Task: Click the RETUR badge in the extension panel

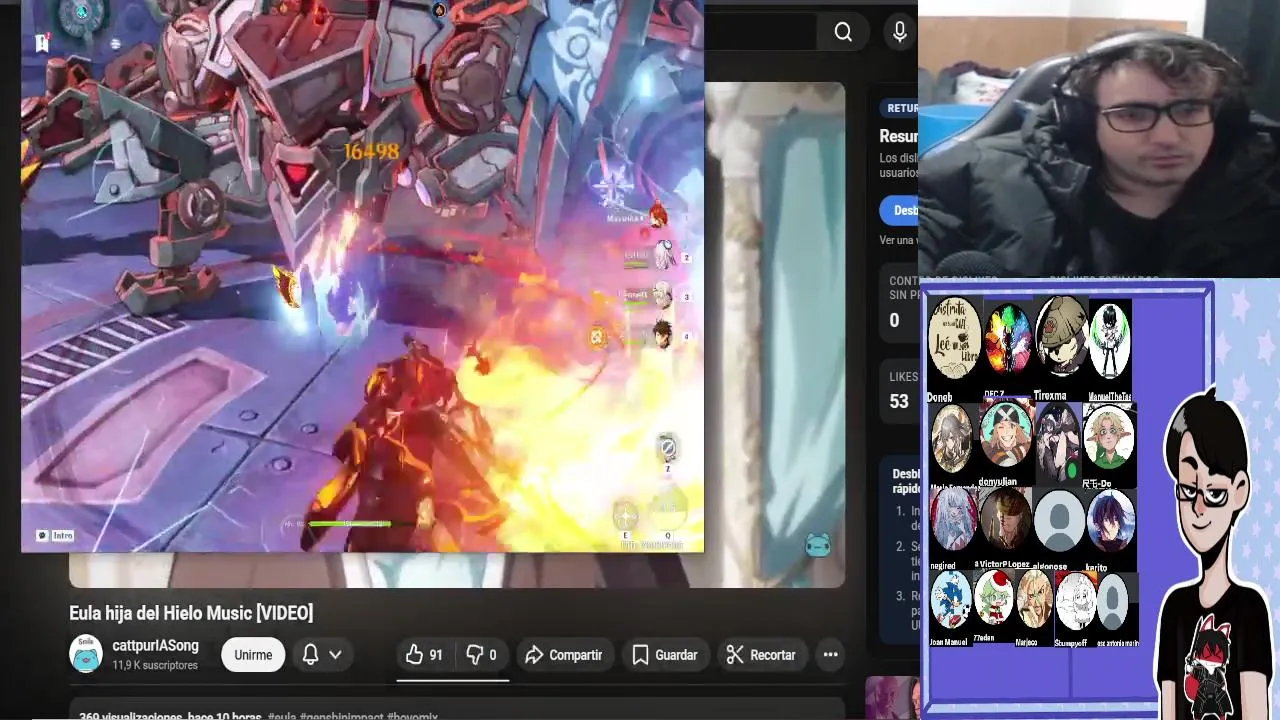Action: [901, 108]
